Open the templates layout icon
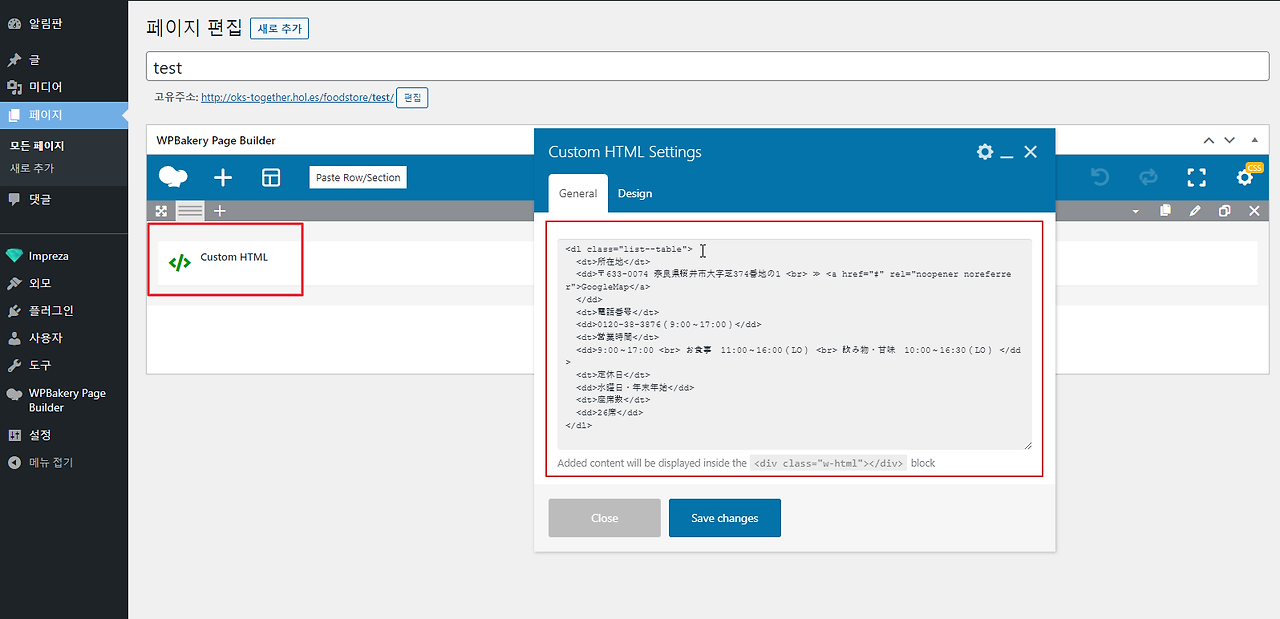 (x=271, y=177)
